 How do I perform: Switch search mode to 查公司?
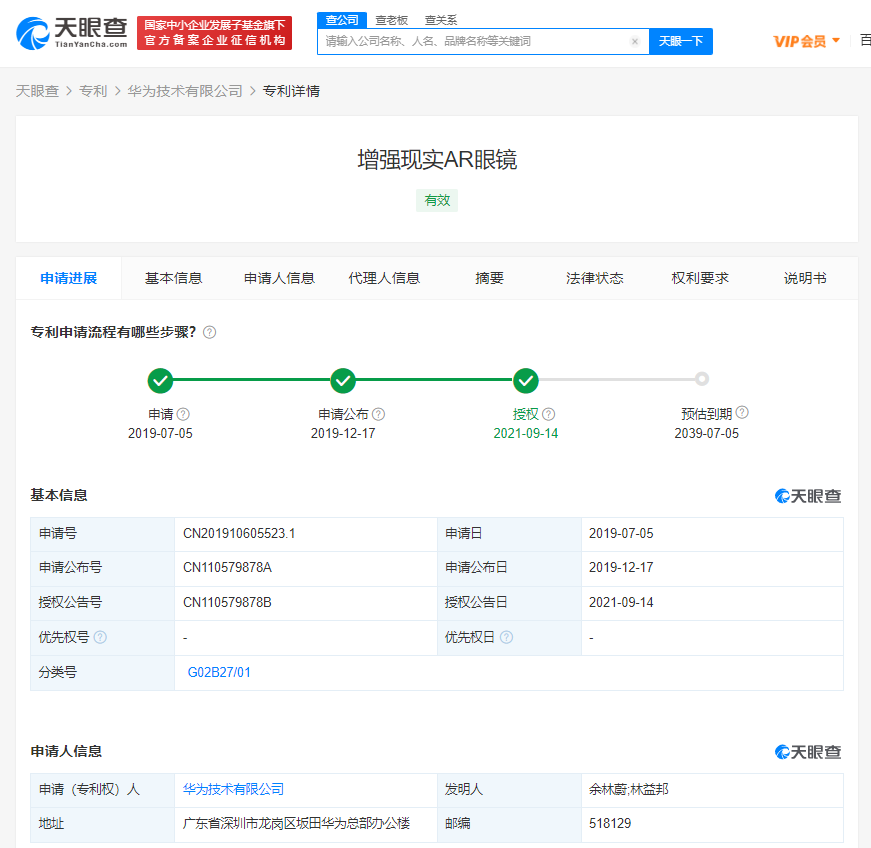pyautogui.click(x=342, y=21)
